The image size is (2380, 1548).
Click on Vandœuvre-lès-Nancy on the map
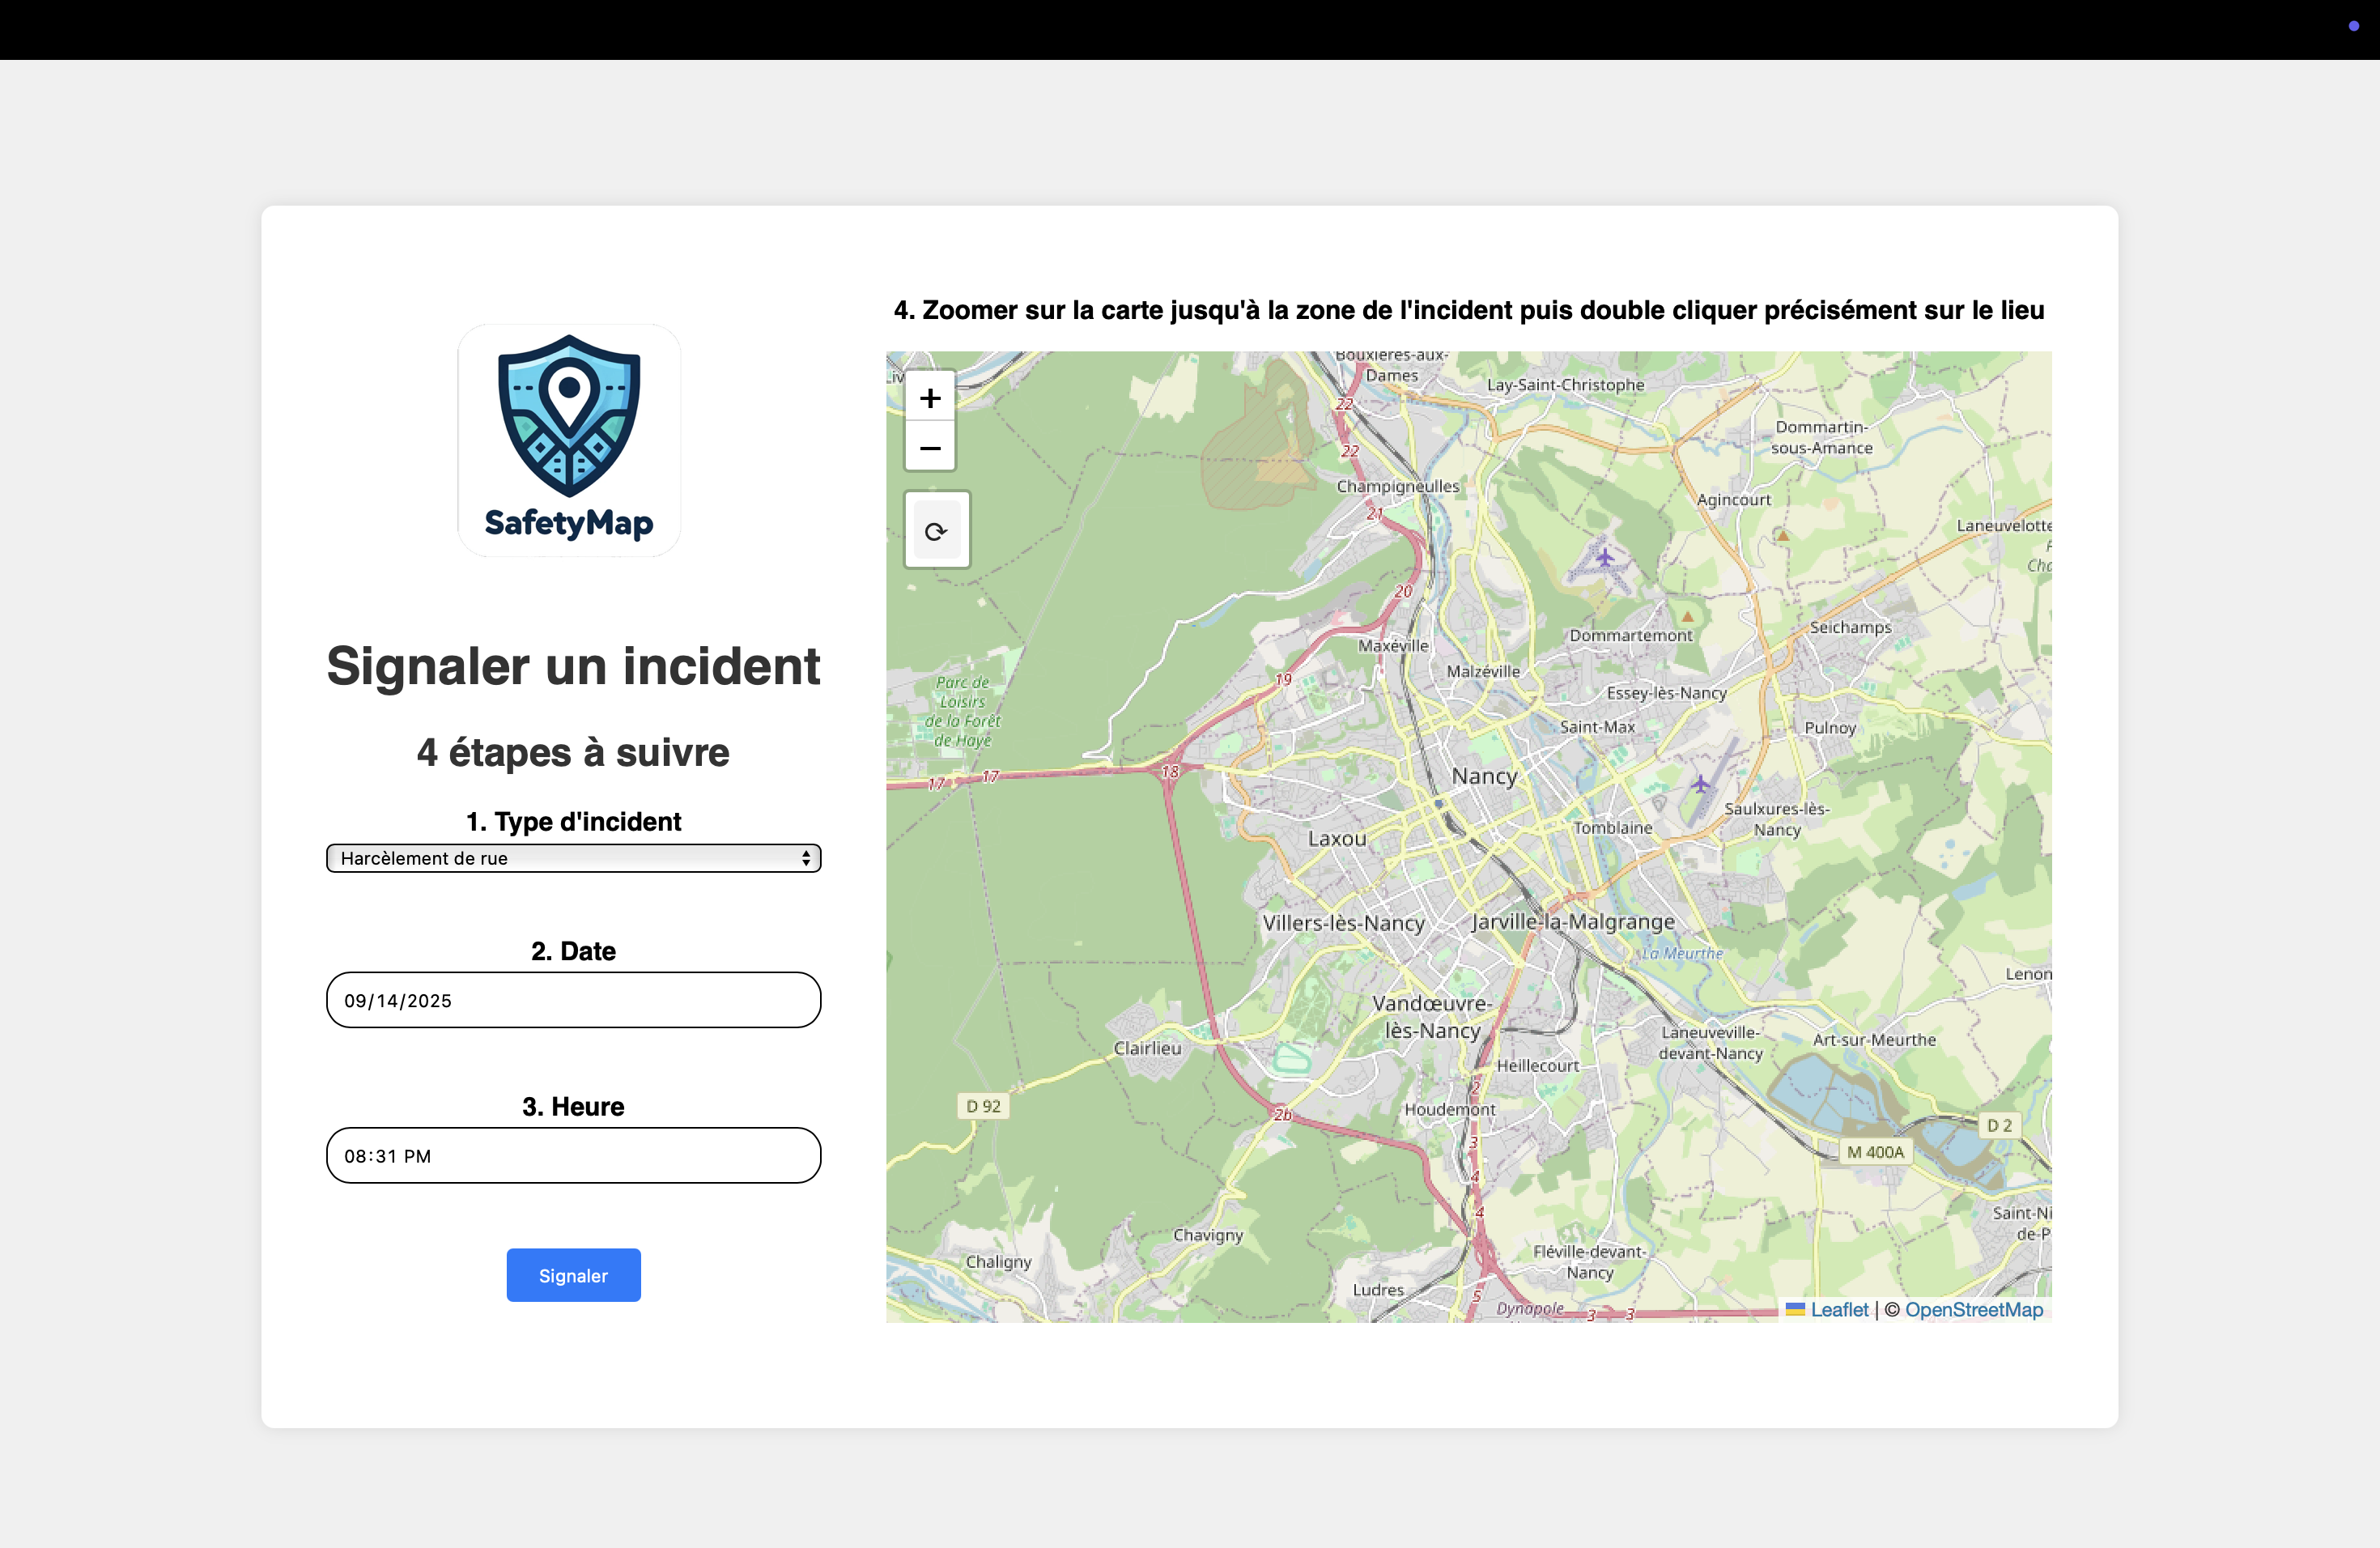[1432, 1016]
